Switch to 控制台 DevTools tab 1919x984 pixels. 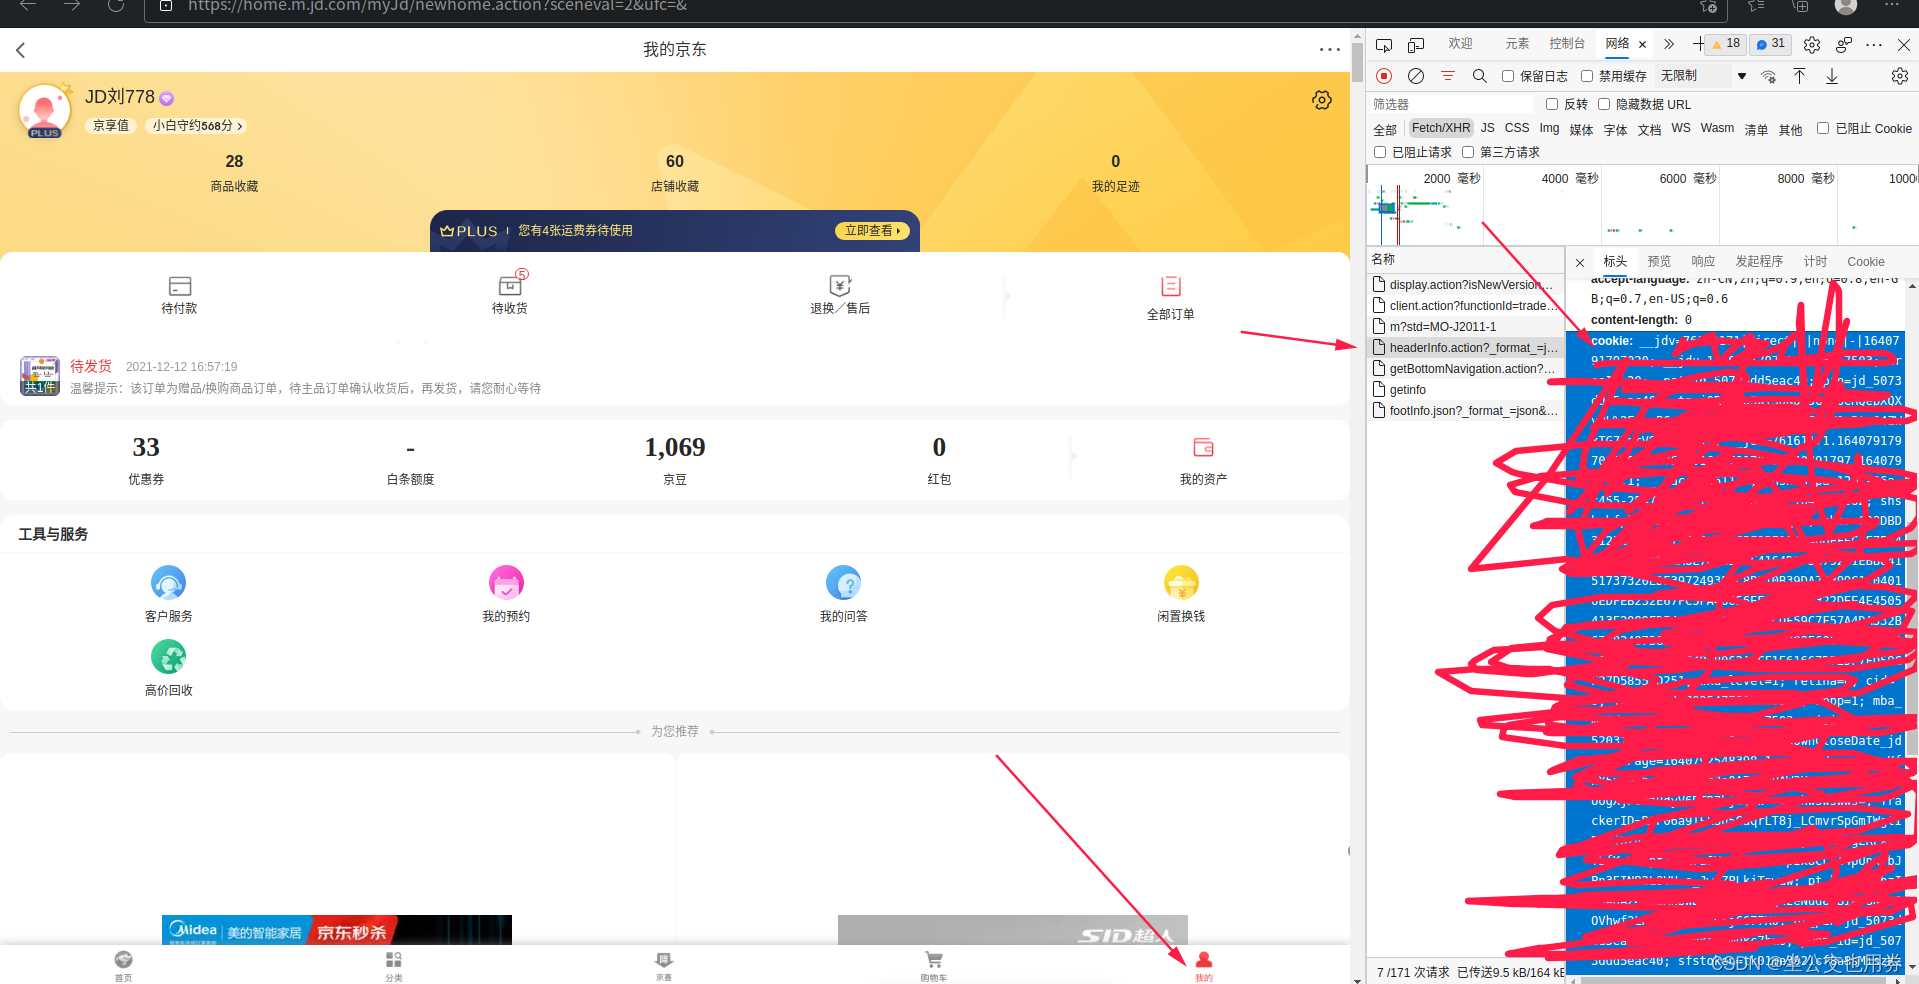[1567, 44]
